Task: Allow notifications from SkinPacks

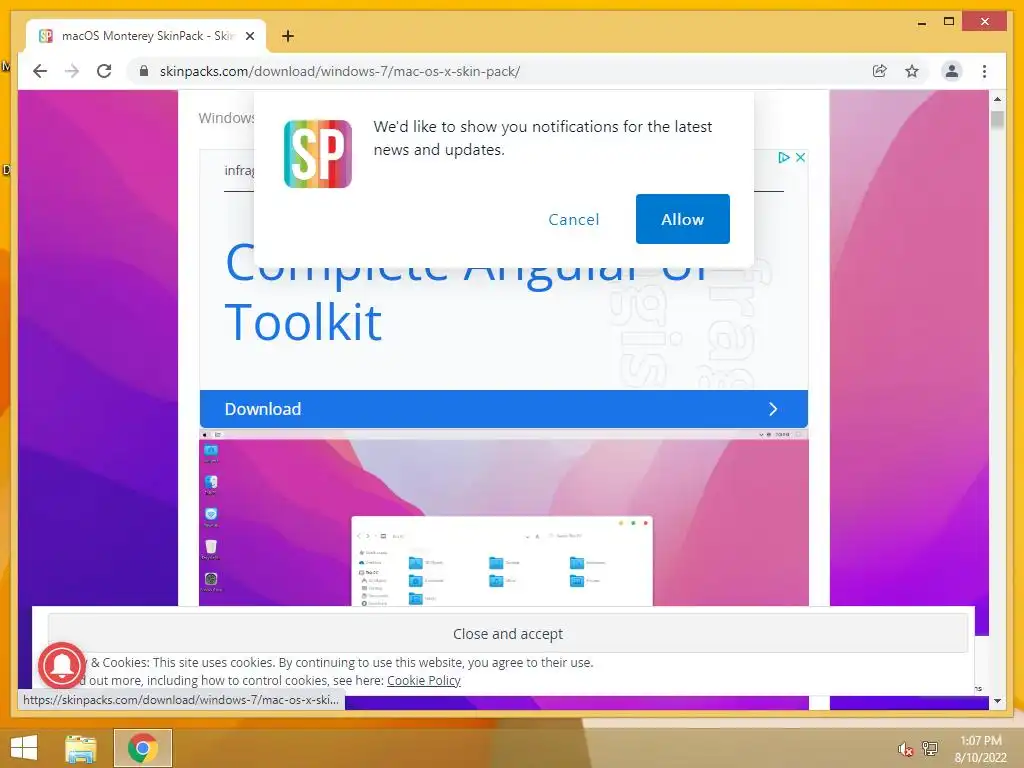Action: [x=682, y=219]
